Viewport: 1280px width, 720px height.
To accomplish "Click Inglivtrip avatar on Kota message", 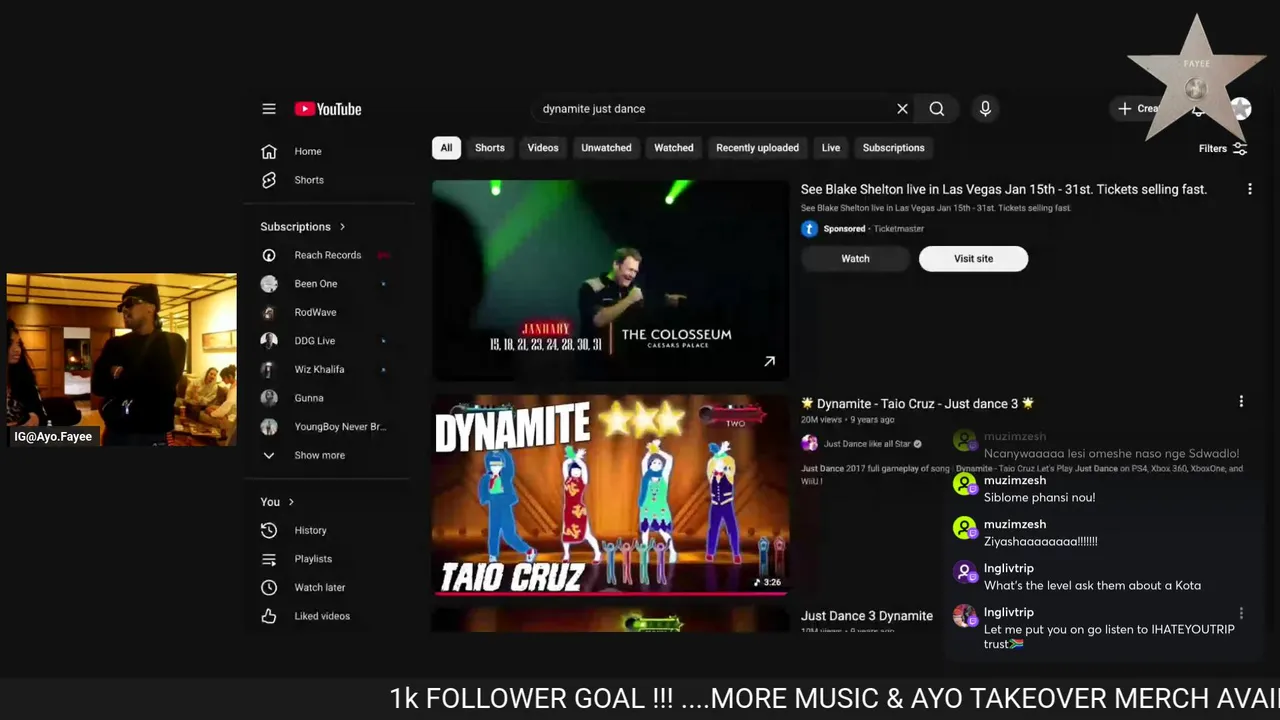I will pos(964,572).
